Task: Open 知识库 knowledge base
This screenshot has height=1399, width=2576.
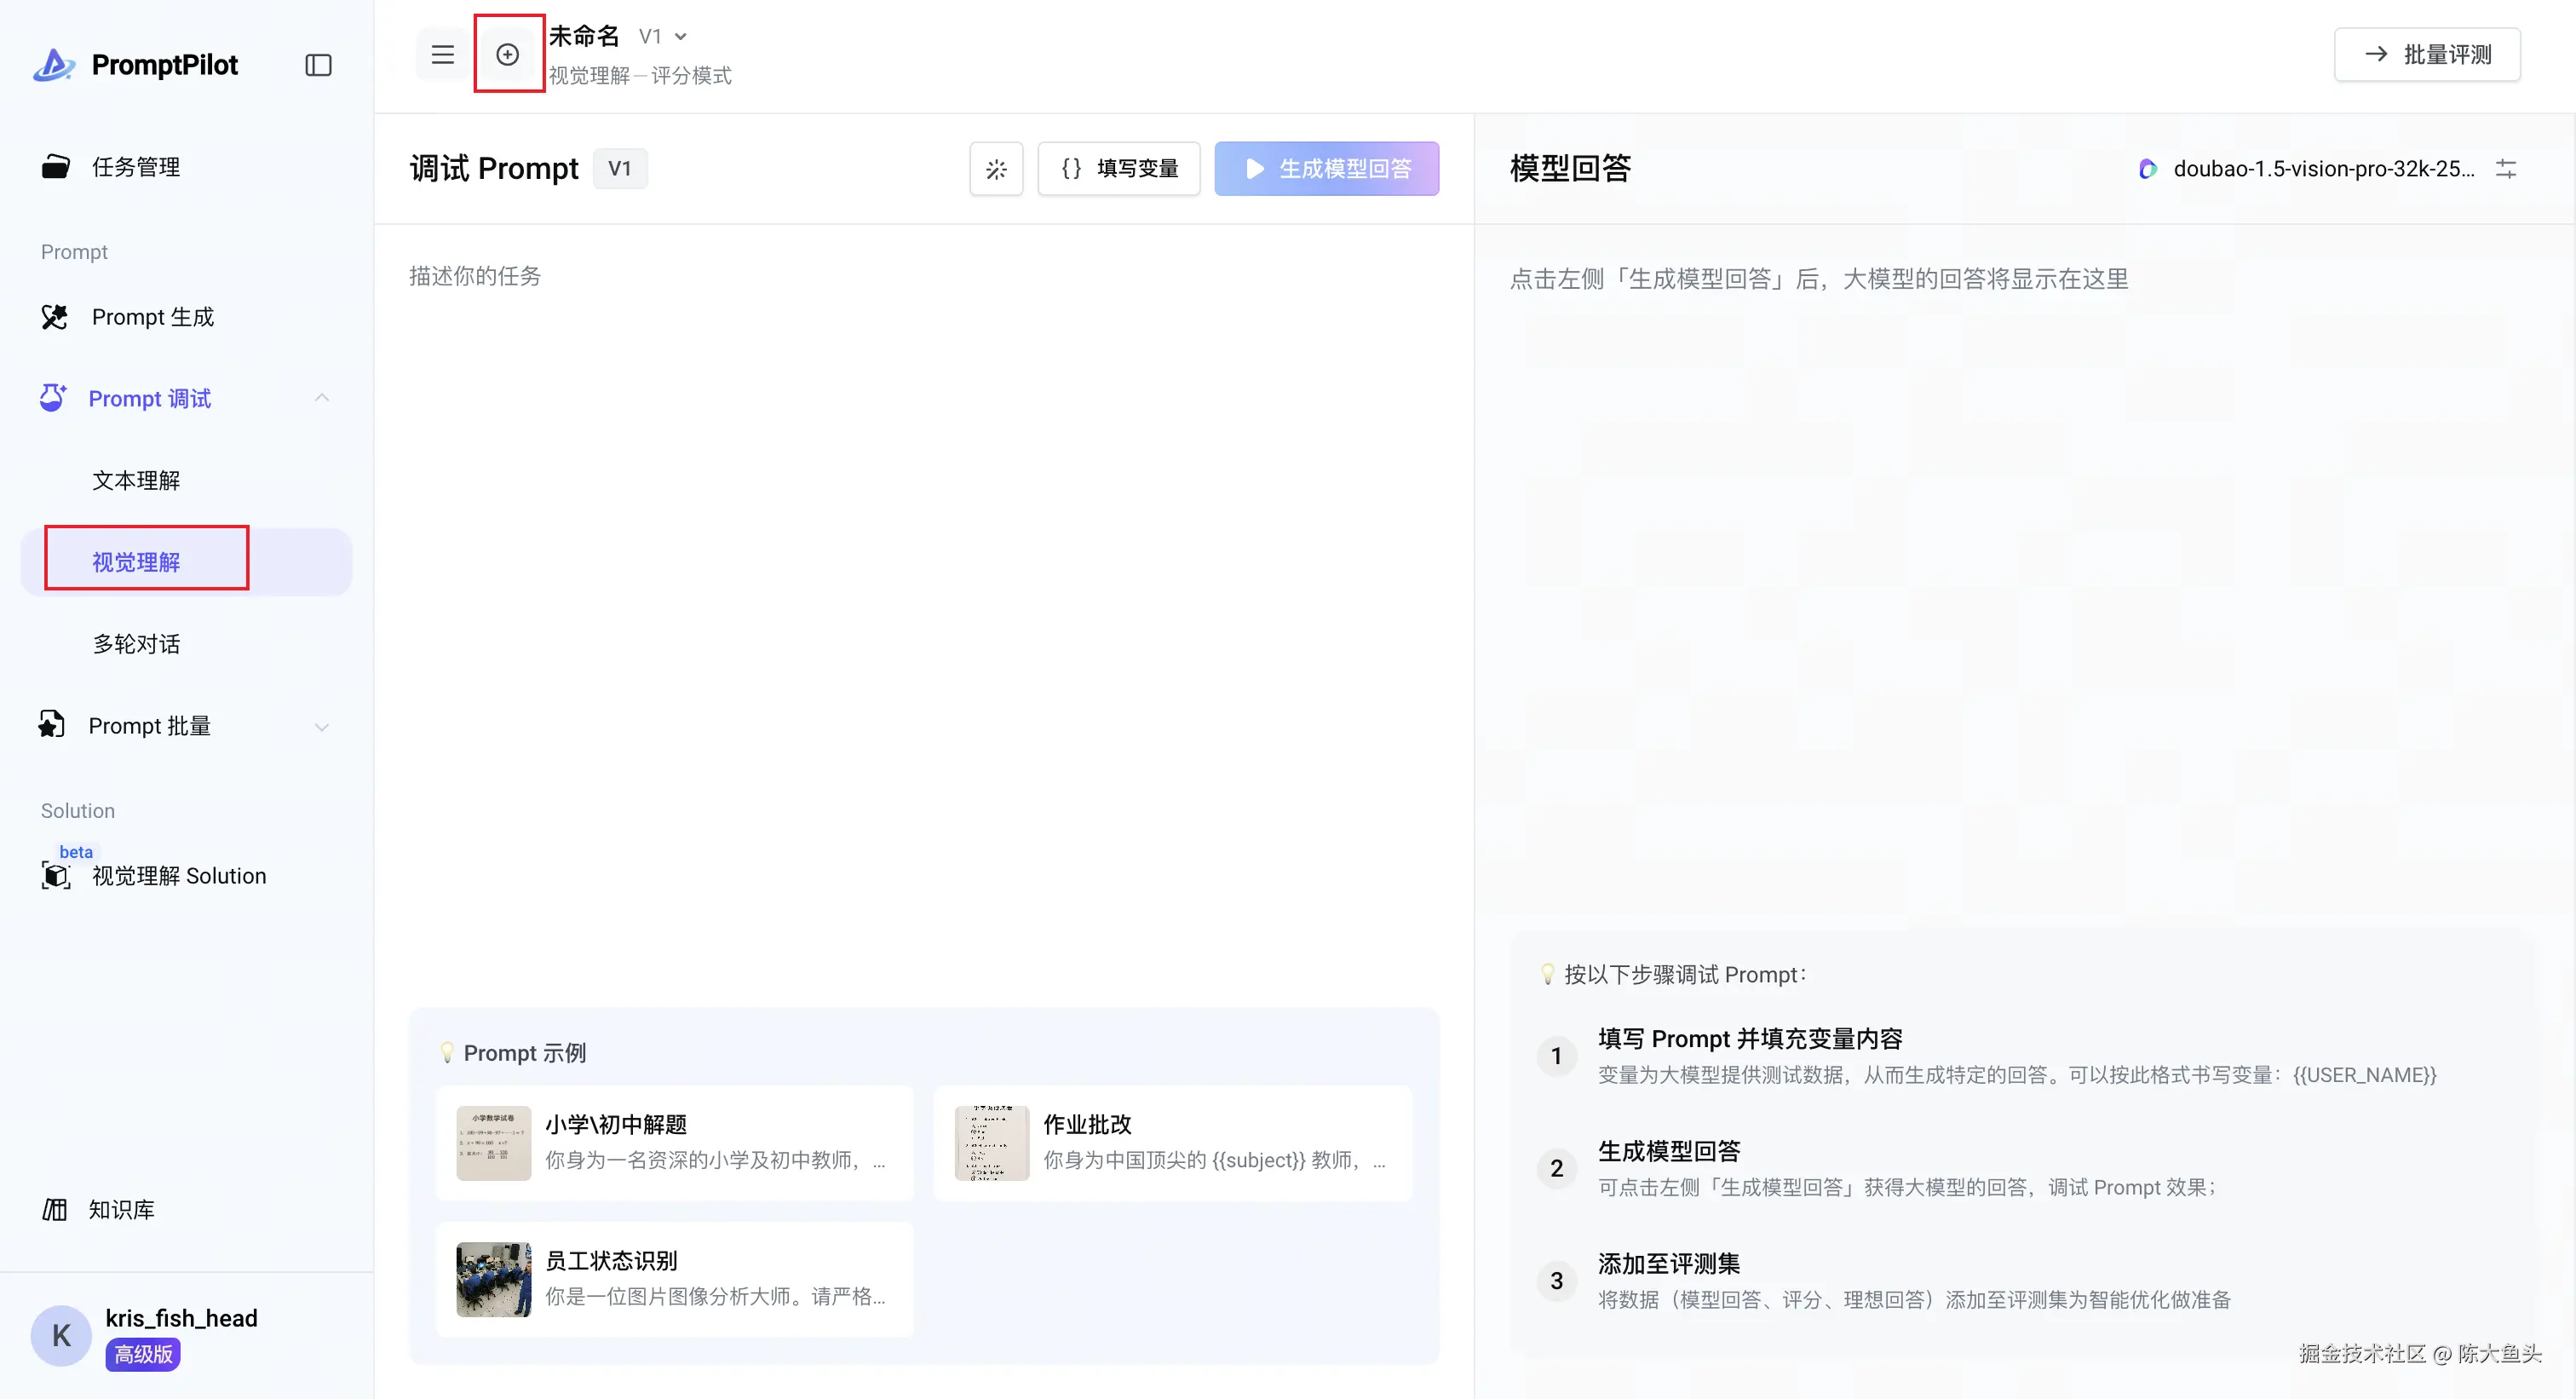Action: (120, 1209)
